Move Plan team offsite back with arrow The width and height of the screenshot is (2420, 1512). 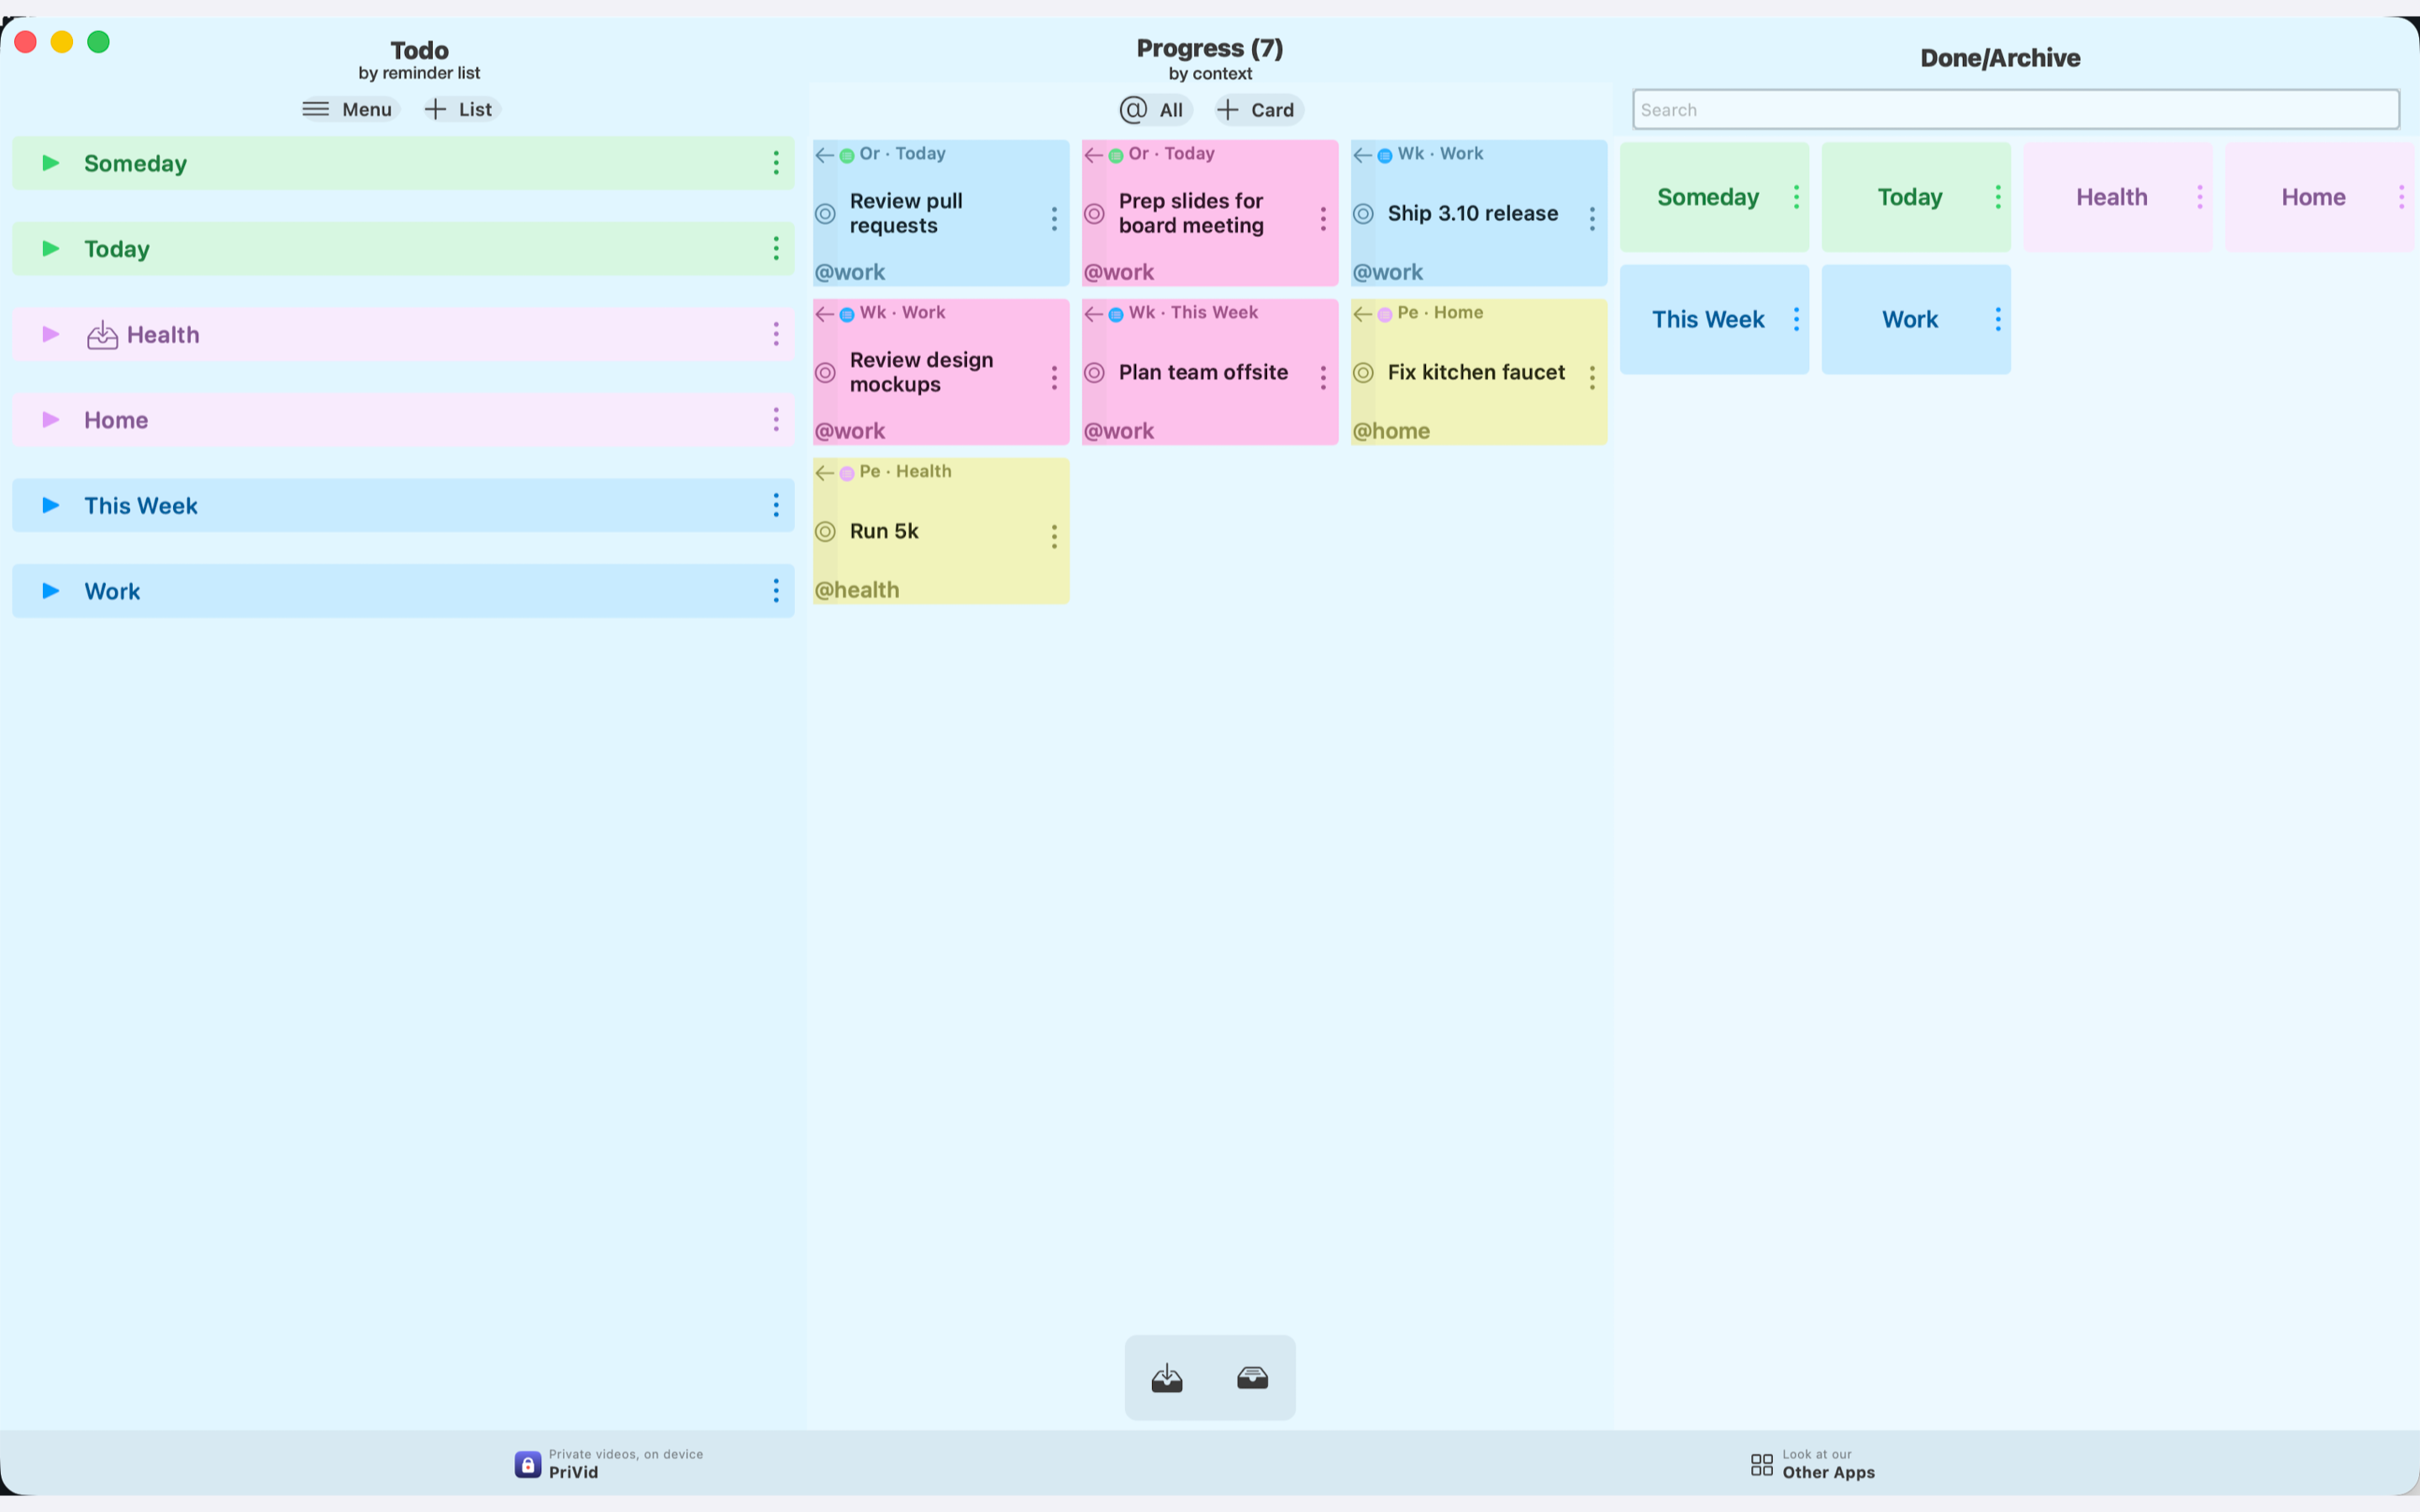coord(1094,314)
